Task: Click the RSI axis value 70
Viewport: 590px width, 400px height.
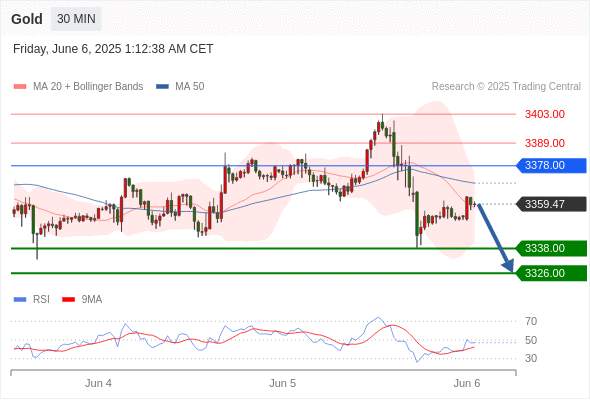Action: coord(531,321)
